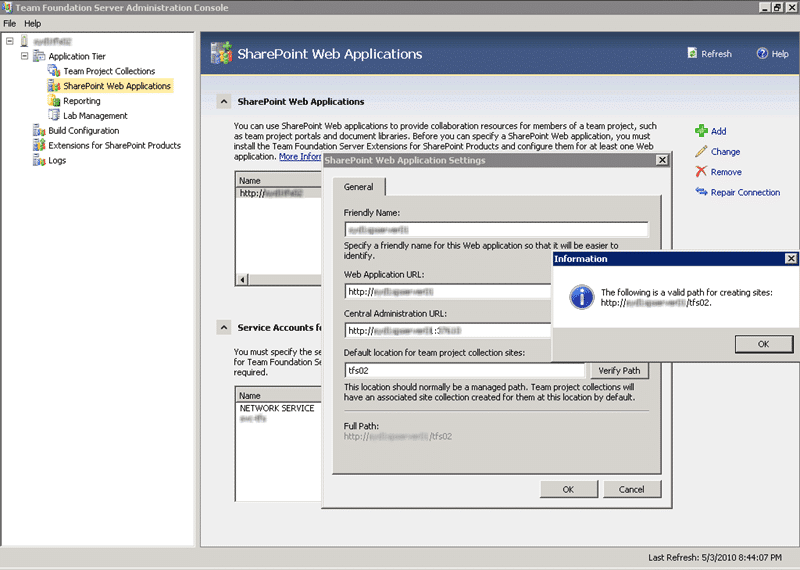Click the Refresh link in header
This screenshot has width=800, height=570.
(x=716, y=54)
